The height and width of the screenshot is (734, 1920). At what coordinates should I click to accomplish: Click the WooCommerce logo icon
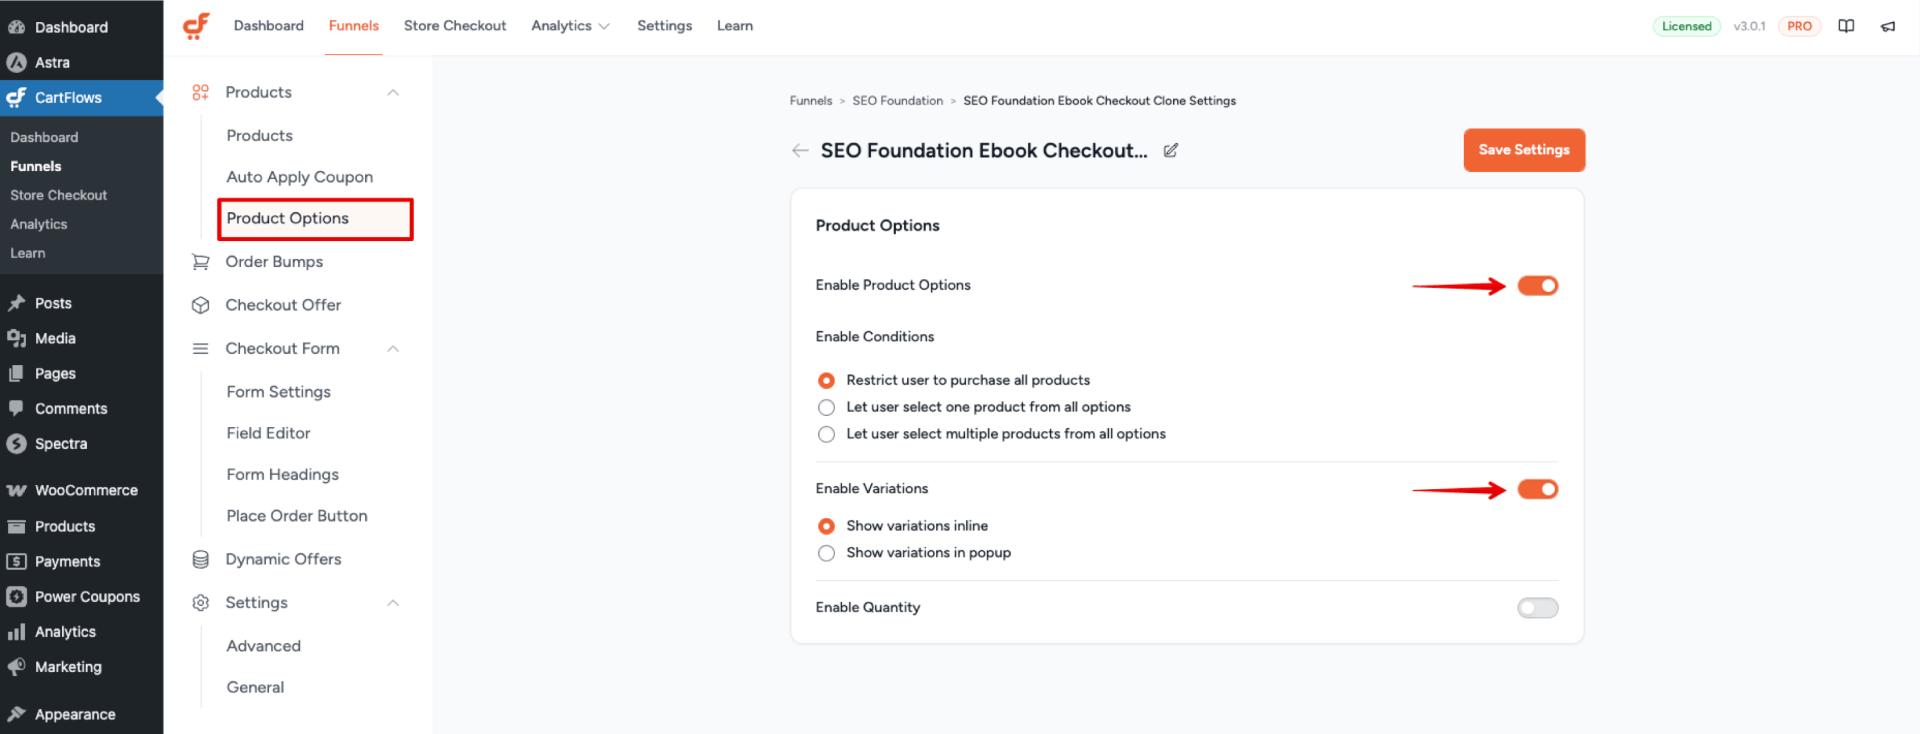coord(16,490)
